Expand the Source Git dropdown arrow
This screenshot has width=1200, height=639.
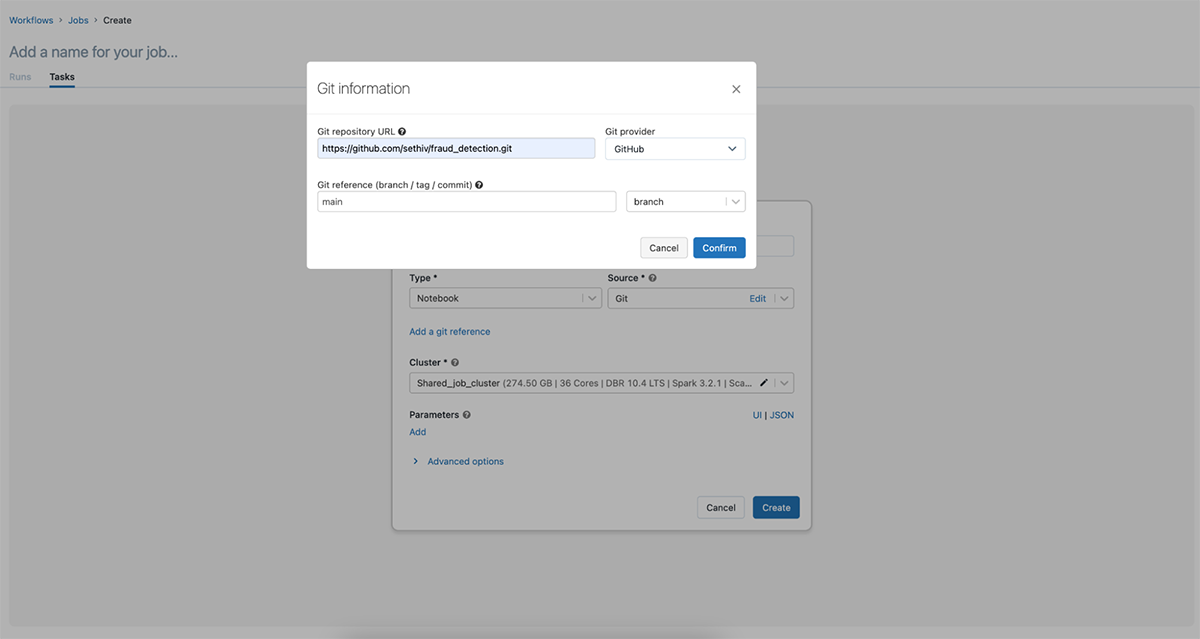click(x=784, y=298)
